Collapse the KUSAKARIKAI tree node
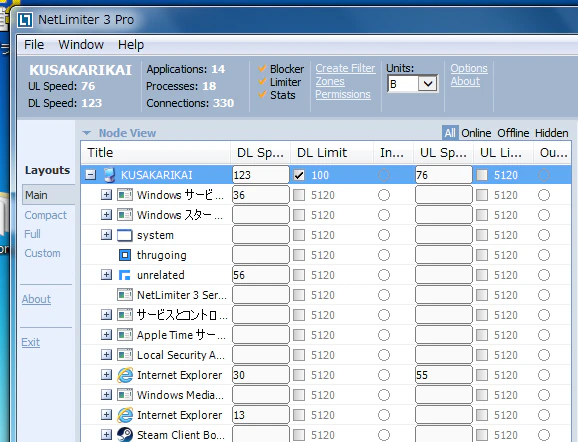This screenshot has width=578, height=442. pos(90,175)
